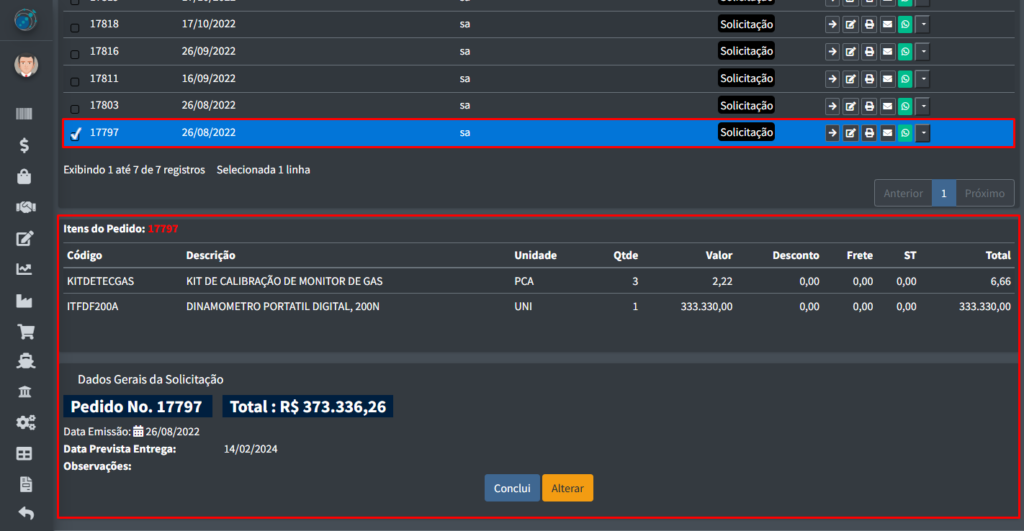Click the arrow icon for order 17803
1024x531 pixels.
coord(832,106)
